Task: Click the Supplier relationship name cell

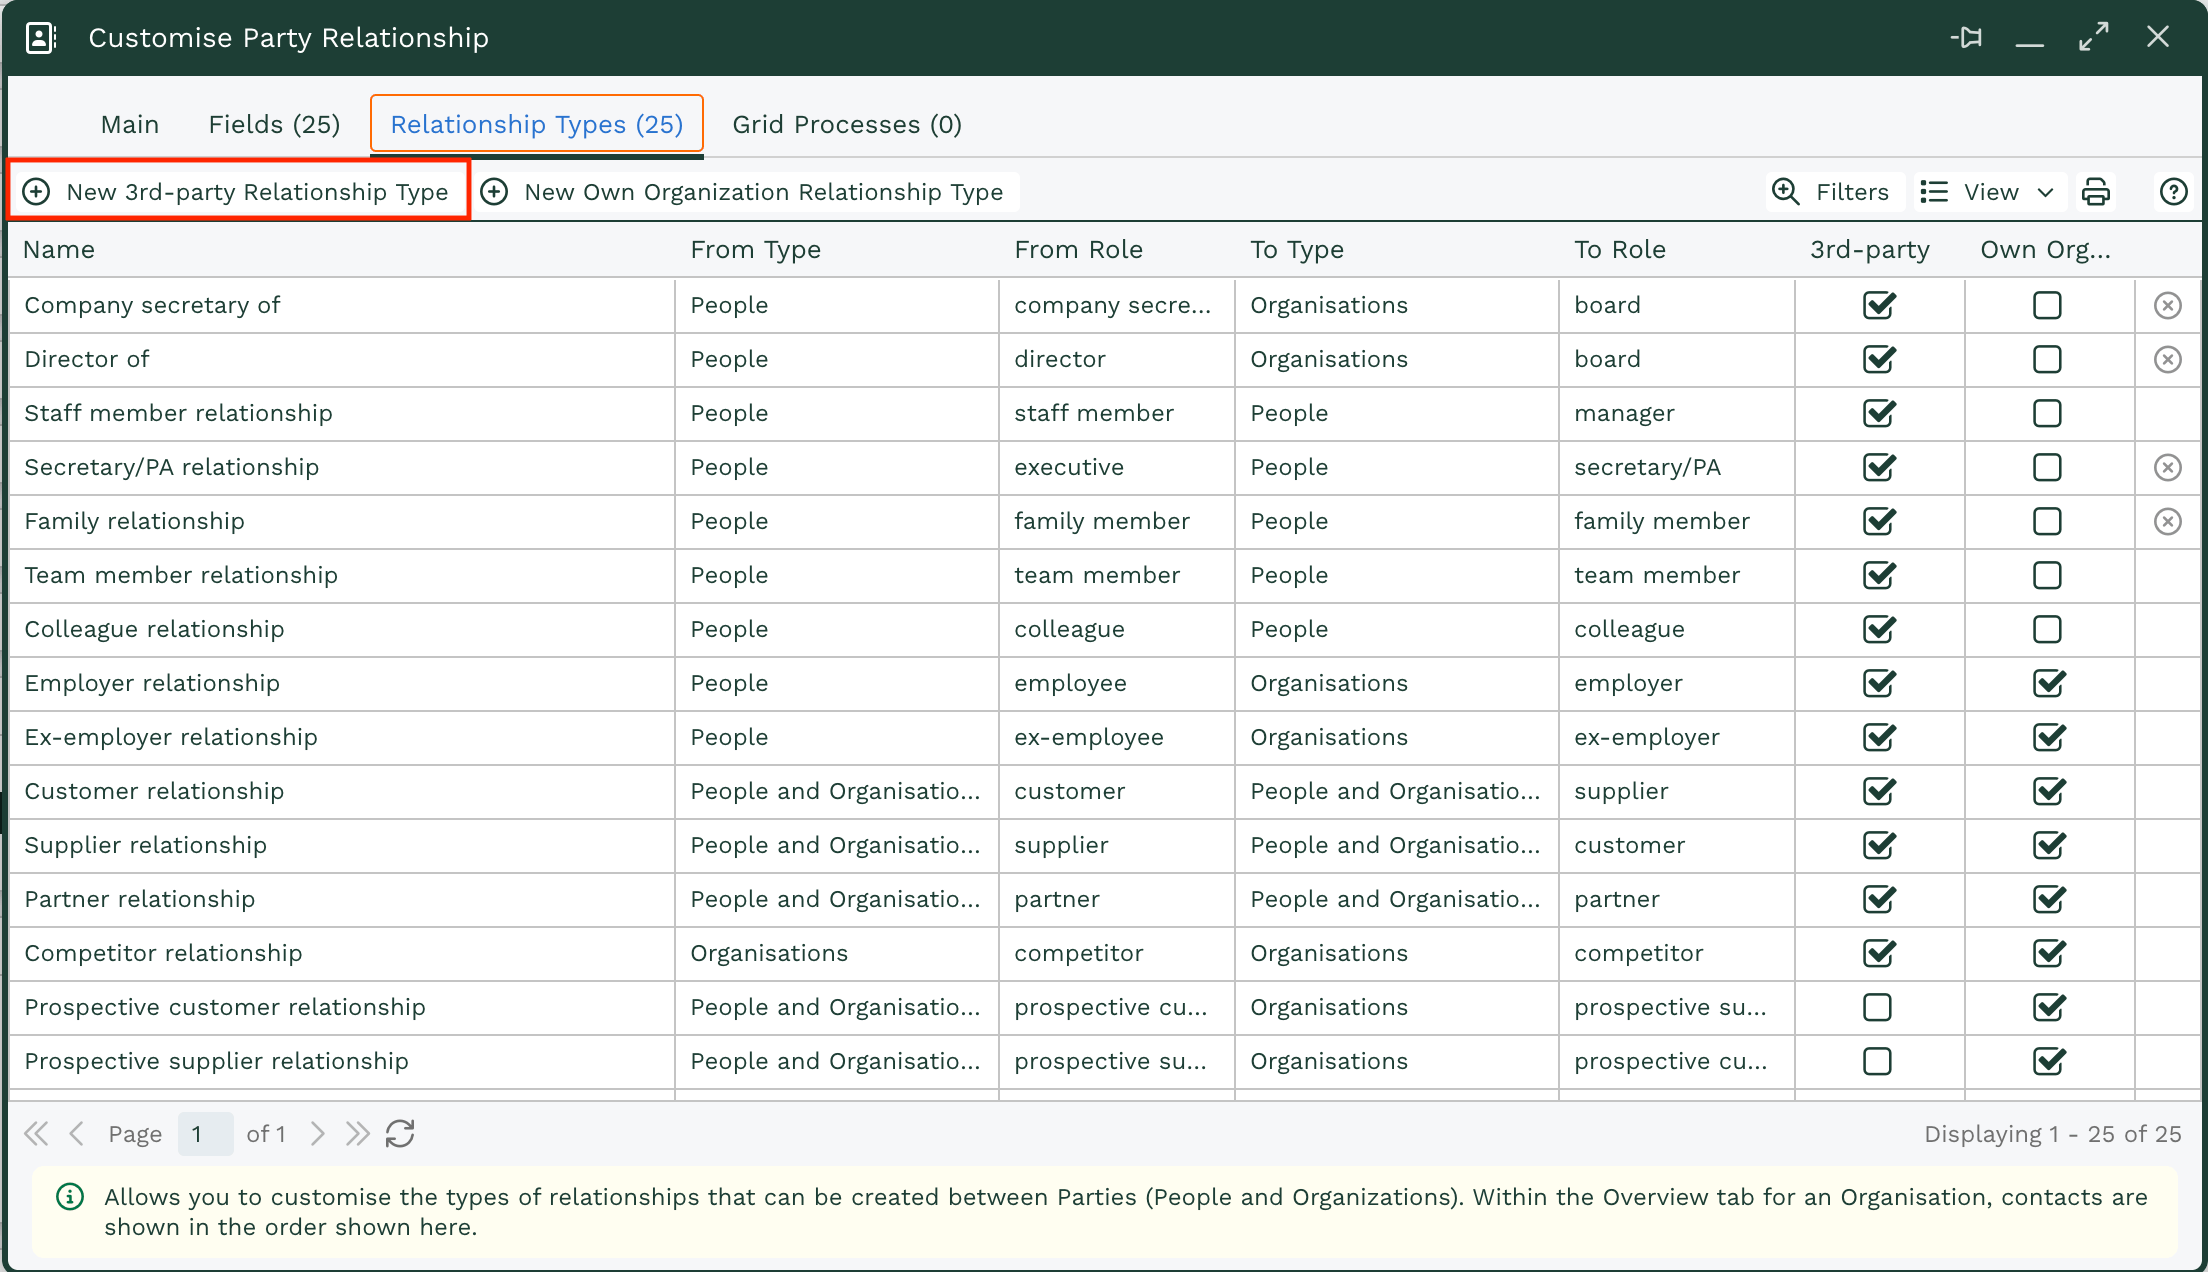Action: (342, 845)
